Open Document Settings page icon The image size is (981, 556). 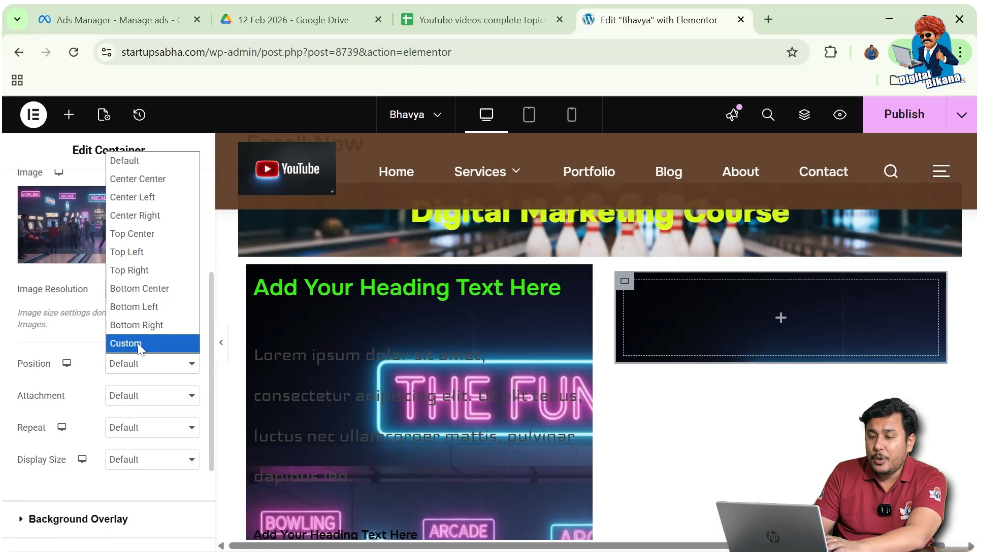pyautogui.click(x=103, y=115)
